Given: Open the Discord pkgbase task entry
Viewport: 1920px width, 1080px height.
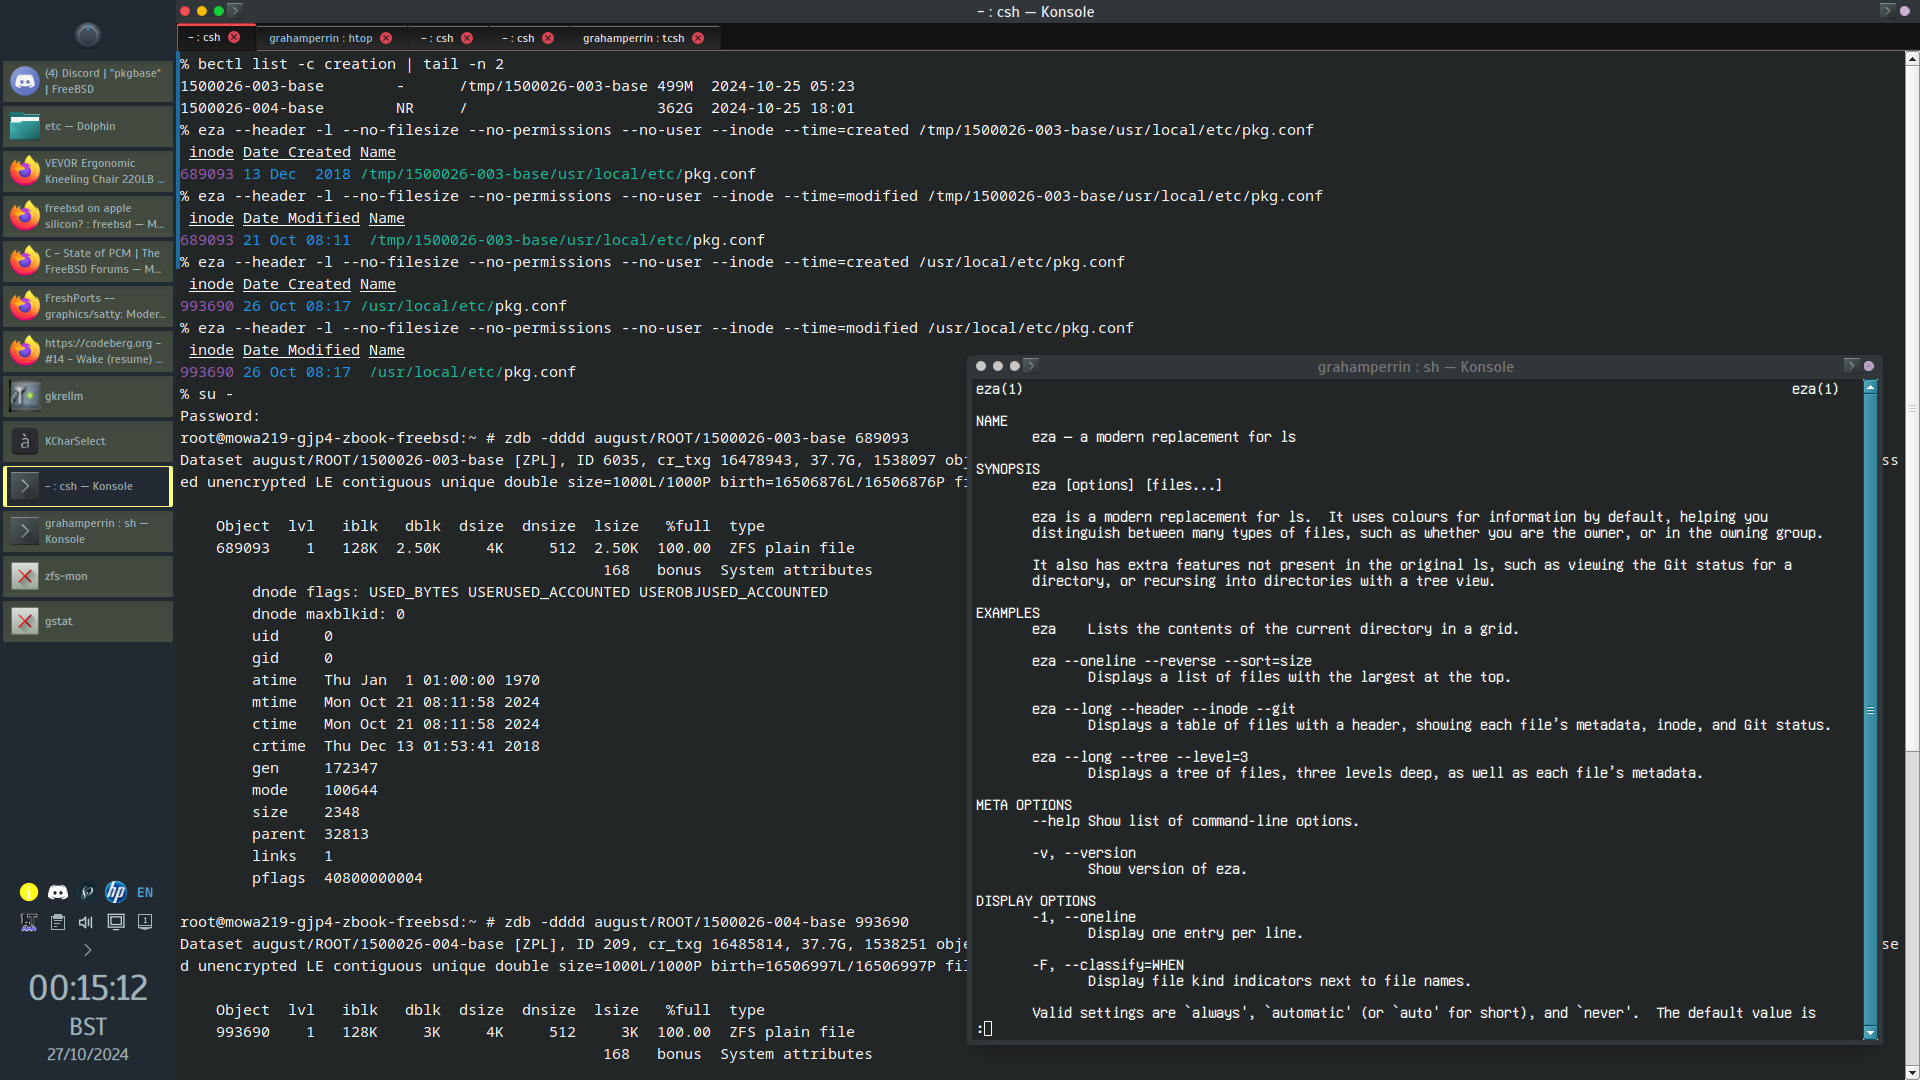Looking at the screenshot, I should point(88,81).
